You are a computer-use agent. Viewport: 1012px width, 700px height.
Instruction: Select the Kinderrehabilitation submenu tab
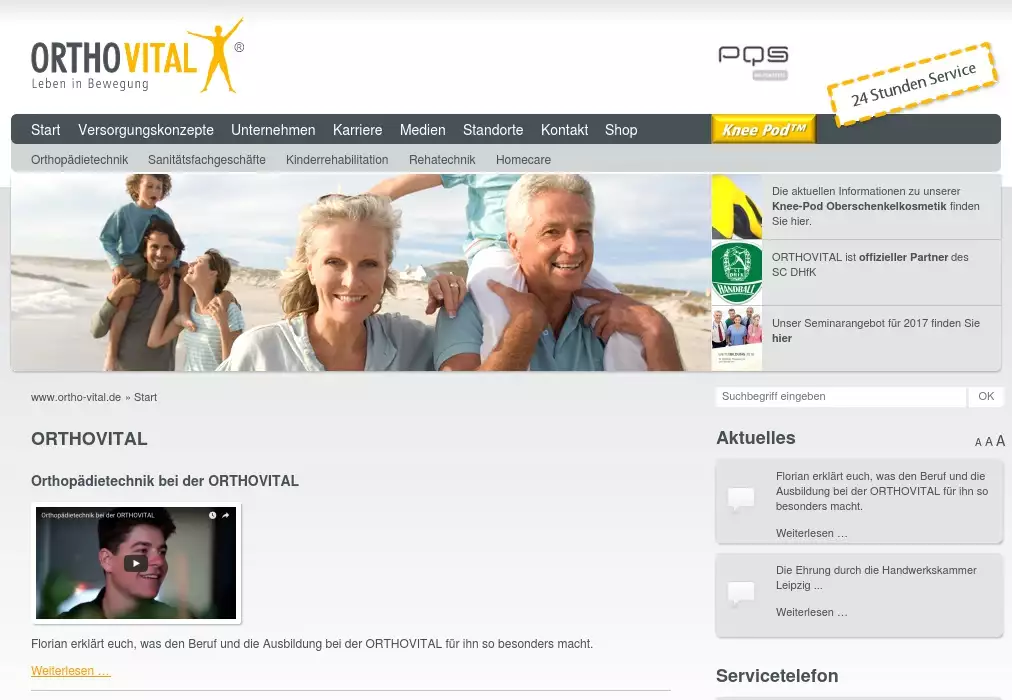(x=337, y=160)
